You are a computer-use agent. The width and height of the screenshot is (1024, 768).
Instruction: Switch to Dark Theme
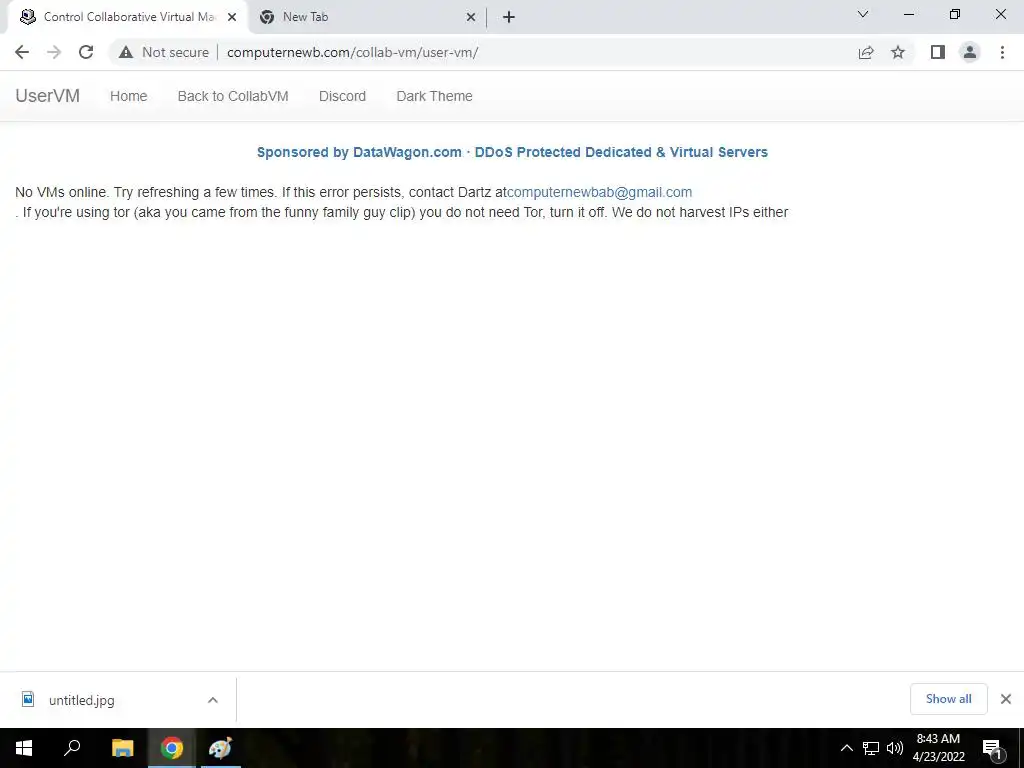(434, 96)
